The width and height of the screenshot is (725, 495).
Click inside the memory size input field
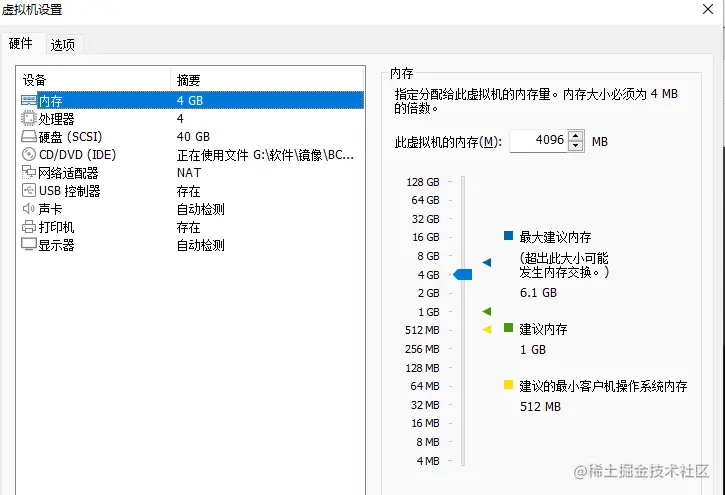point(539,140)
